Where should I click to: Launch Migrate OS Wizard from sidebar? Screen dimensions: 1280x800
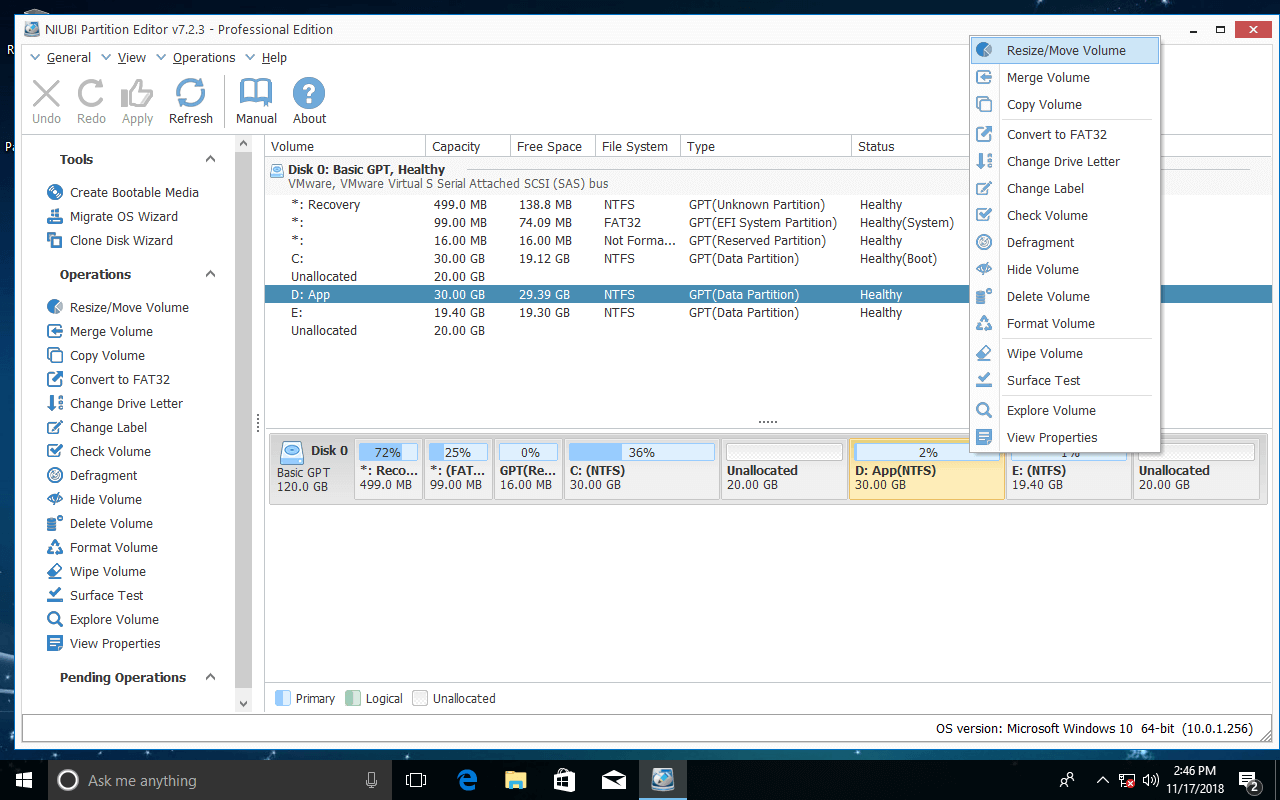click(124, 216)
